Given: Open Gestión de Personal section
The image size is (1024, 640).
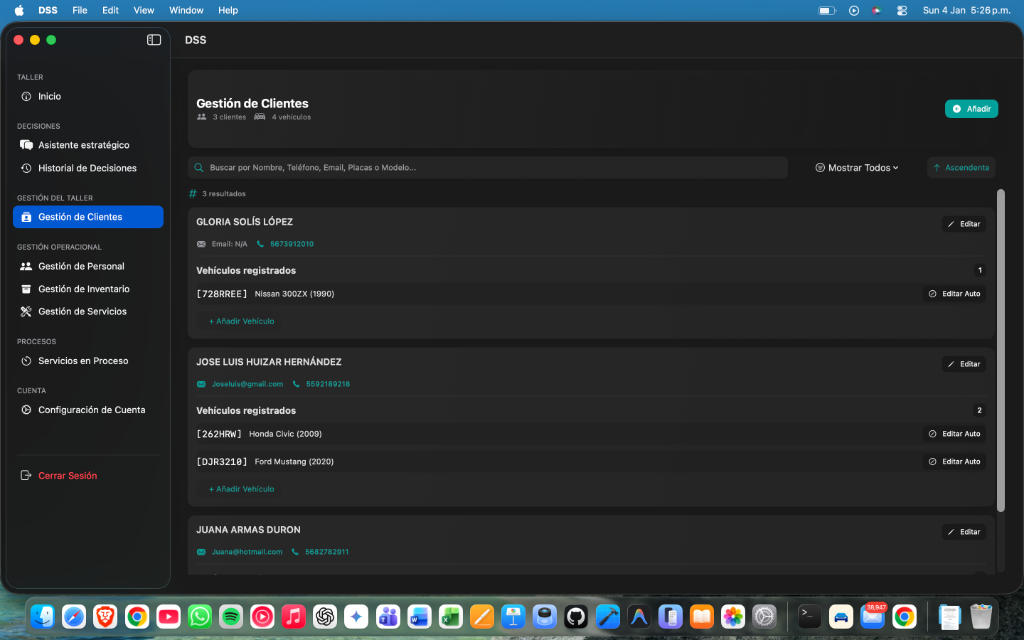Looking at the screenshot, I should coord(81,266).
